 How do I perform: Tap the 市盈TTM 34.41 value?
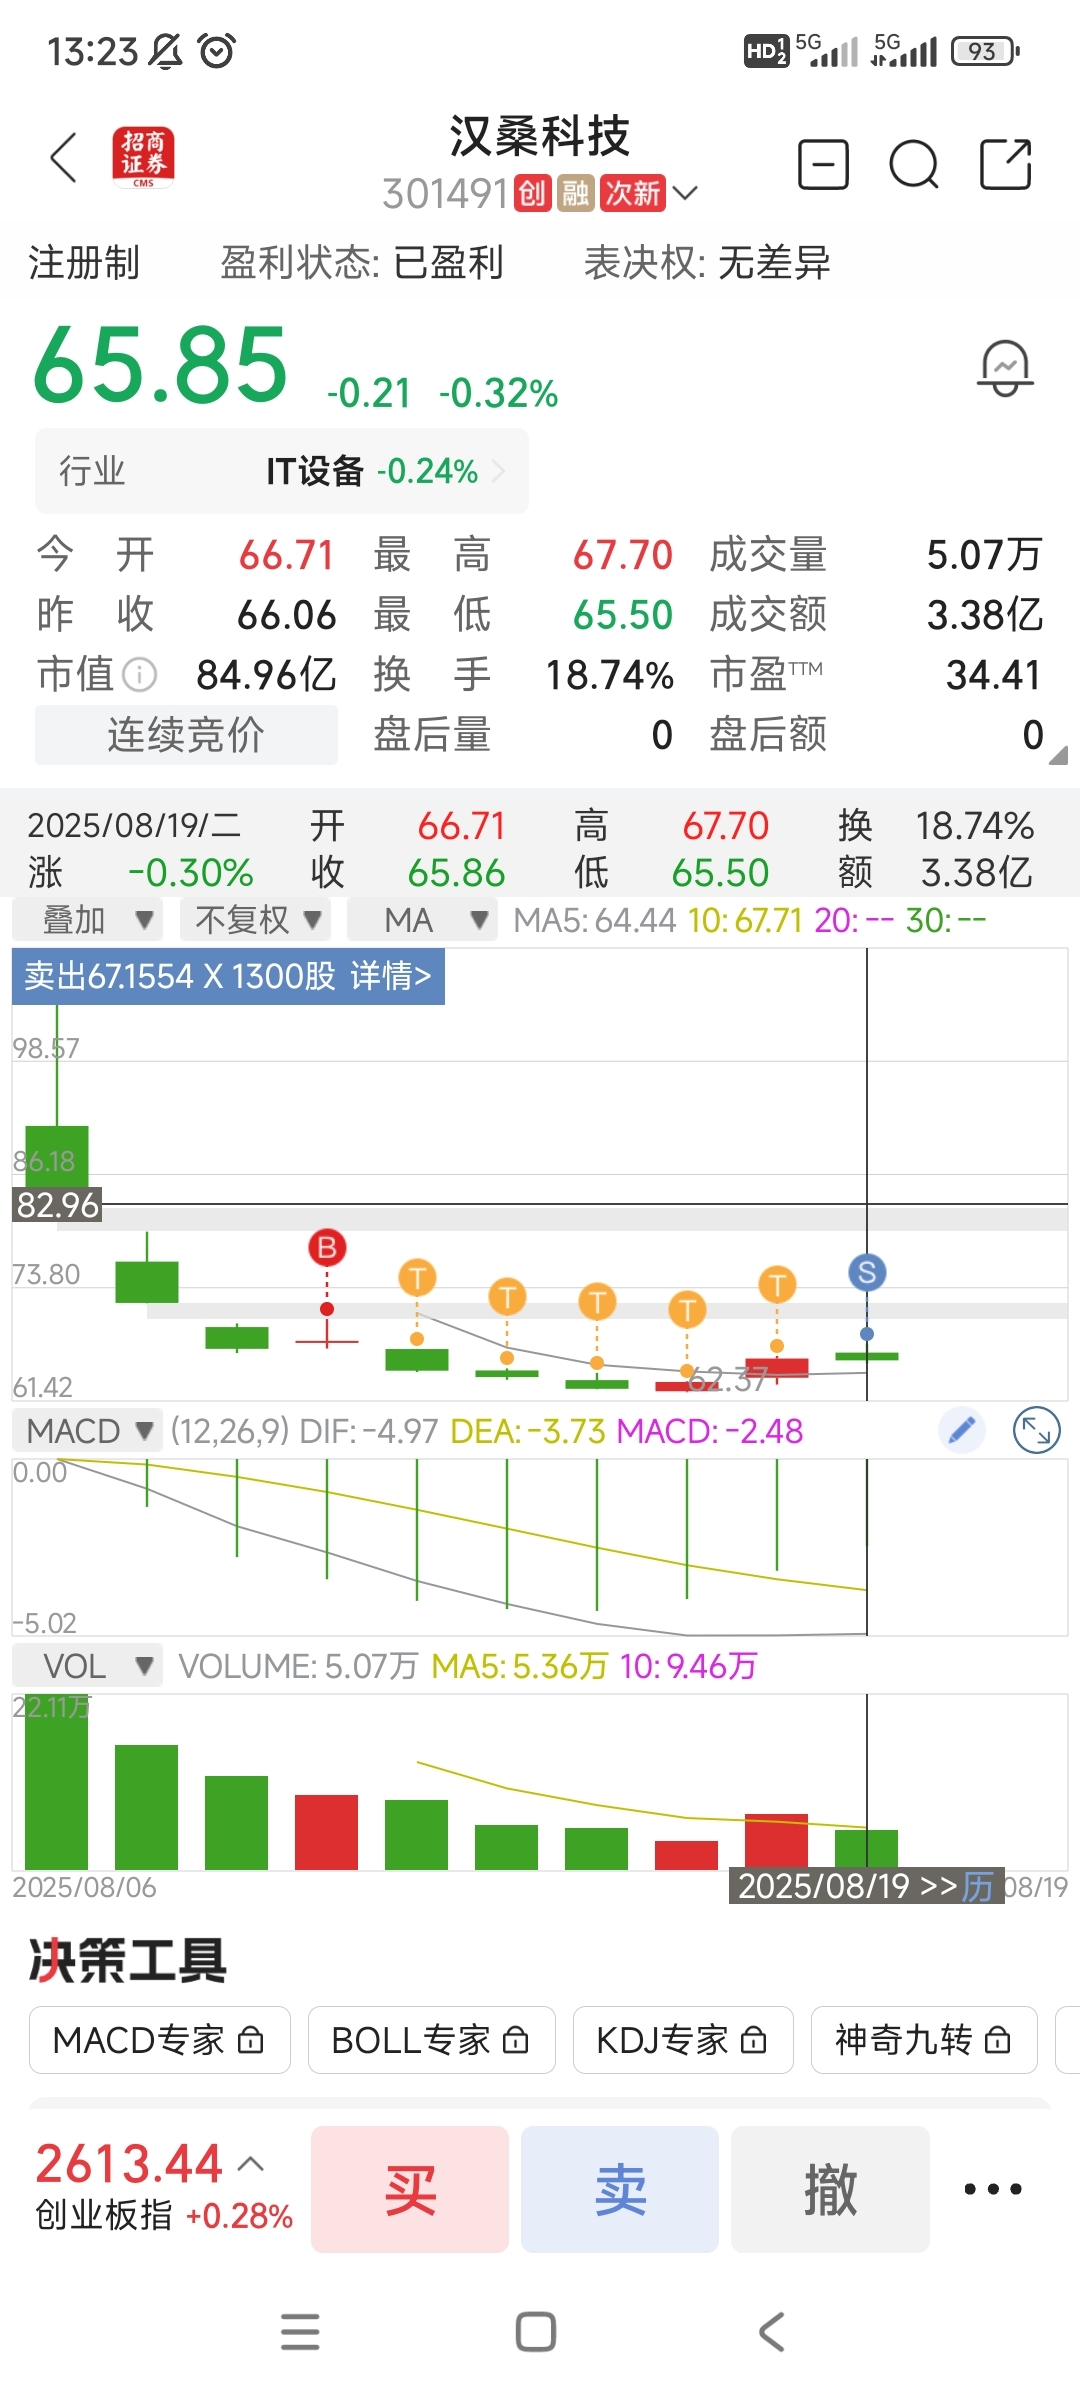click(993, 675)
